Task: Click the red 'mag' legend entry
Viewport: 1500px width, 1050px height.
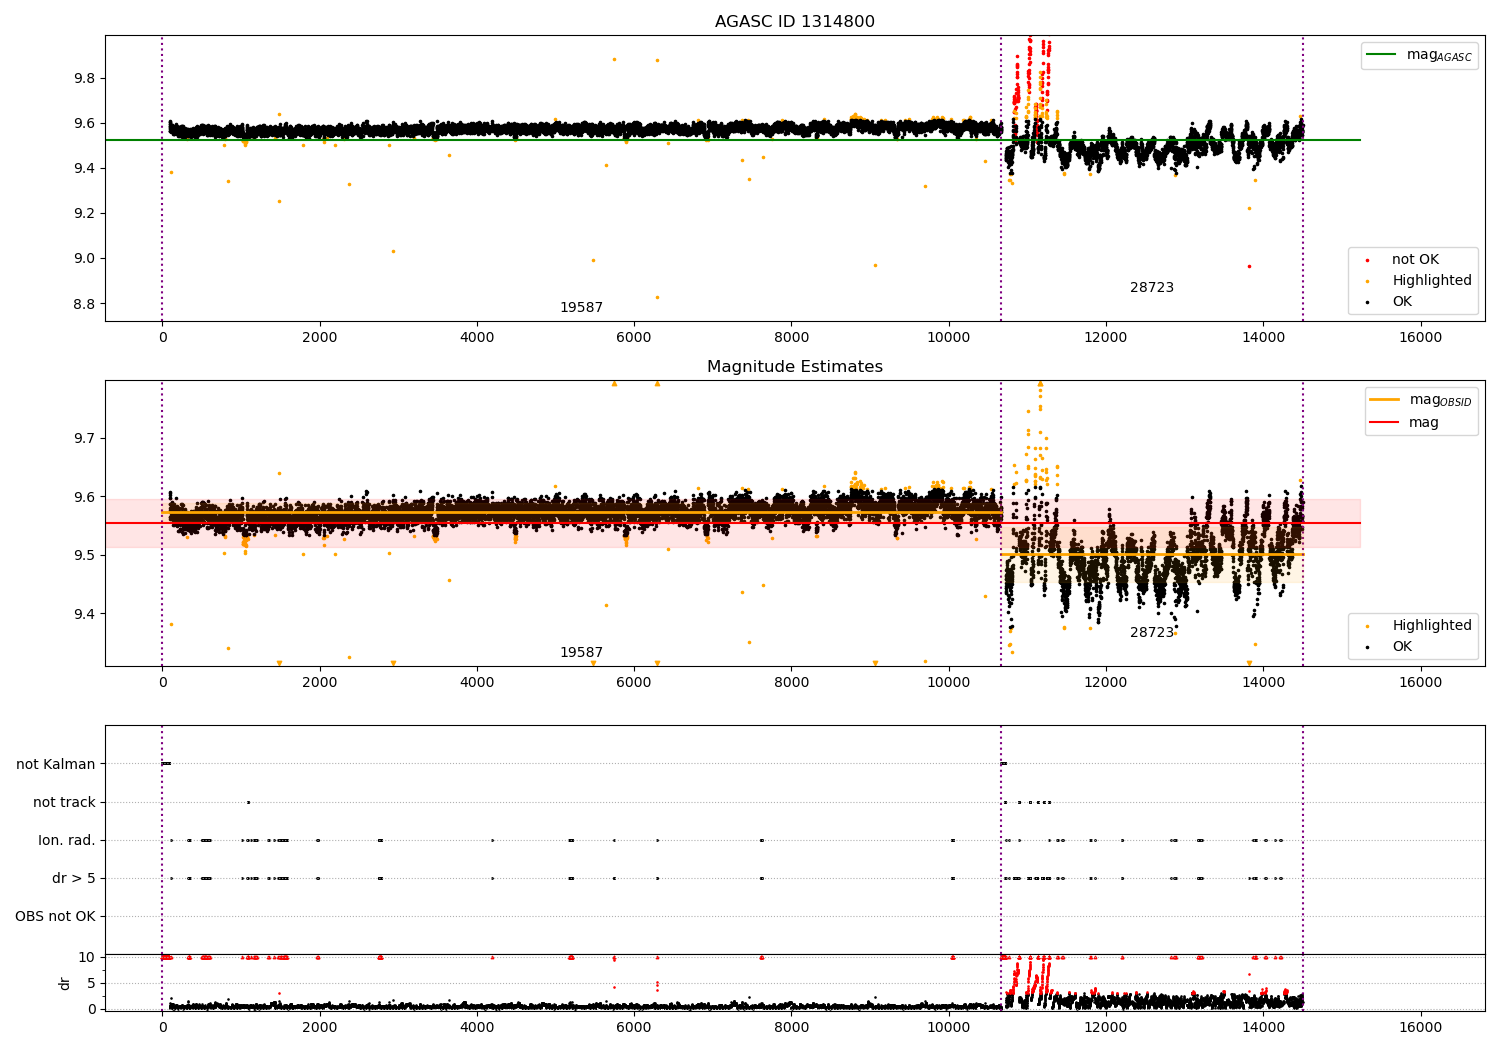Action: point(1385,422)
